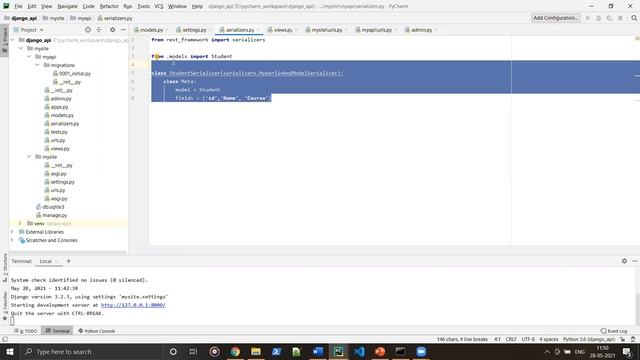This screenshot has width=640, height=360.
Task: Switch to models.py editor tab
Action: (151, 30)
